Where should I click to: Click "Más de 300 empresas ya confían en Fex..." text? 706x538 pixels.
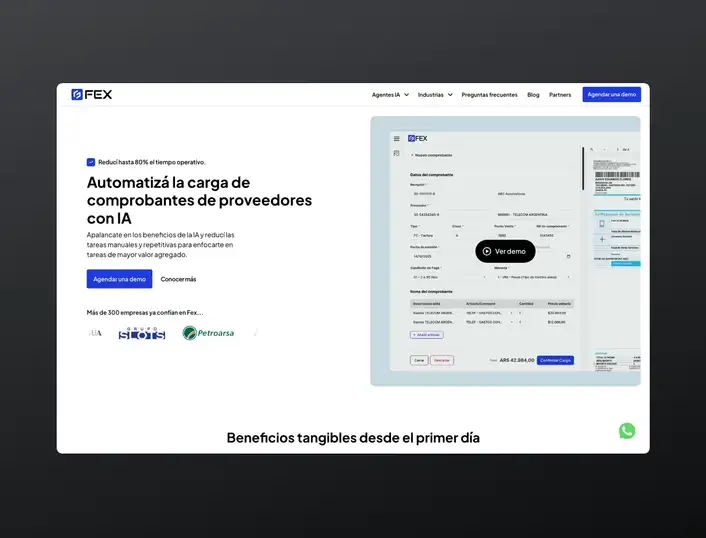(x=145, y=312)
